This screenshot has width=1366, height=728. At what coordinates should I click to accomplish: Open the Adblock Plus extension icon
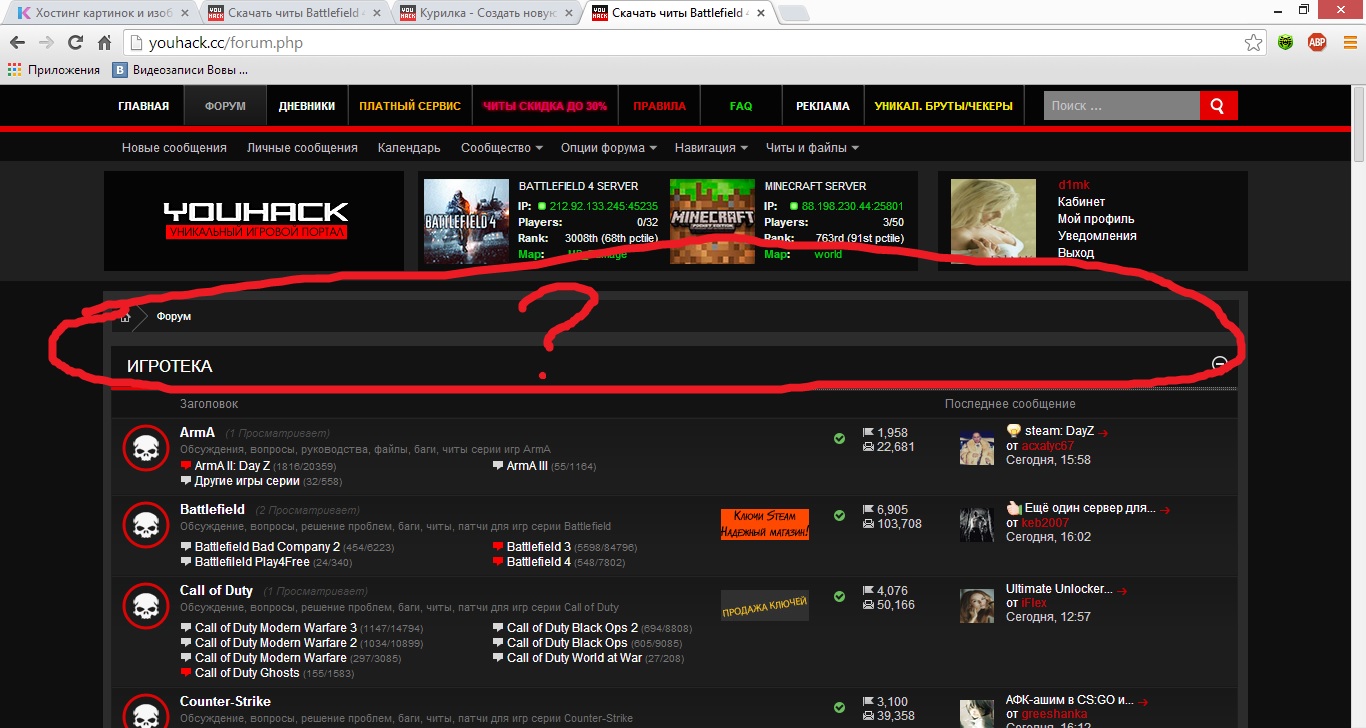pyautogui.click(x=1317, y=43)
